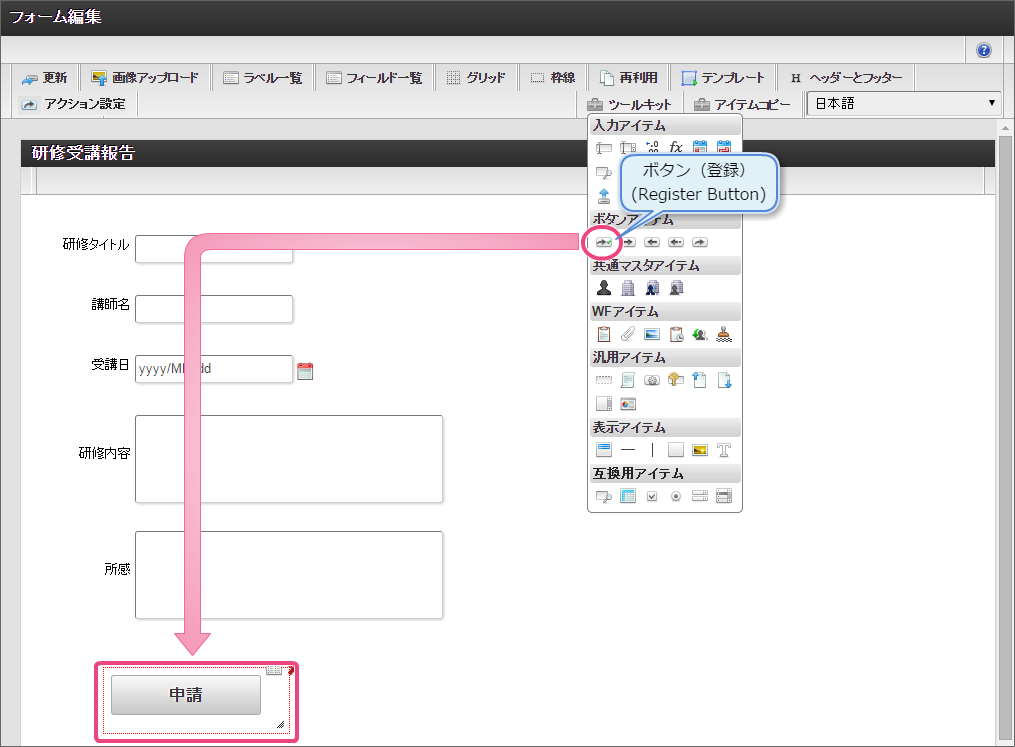Select the right-arrow next button item
The width and height of the screenshot is (1015, 747).
coord(629,242)
